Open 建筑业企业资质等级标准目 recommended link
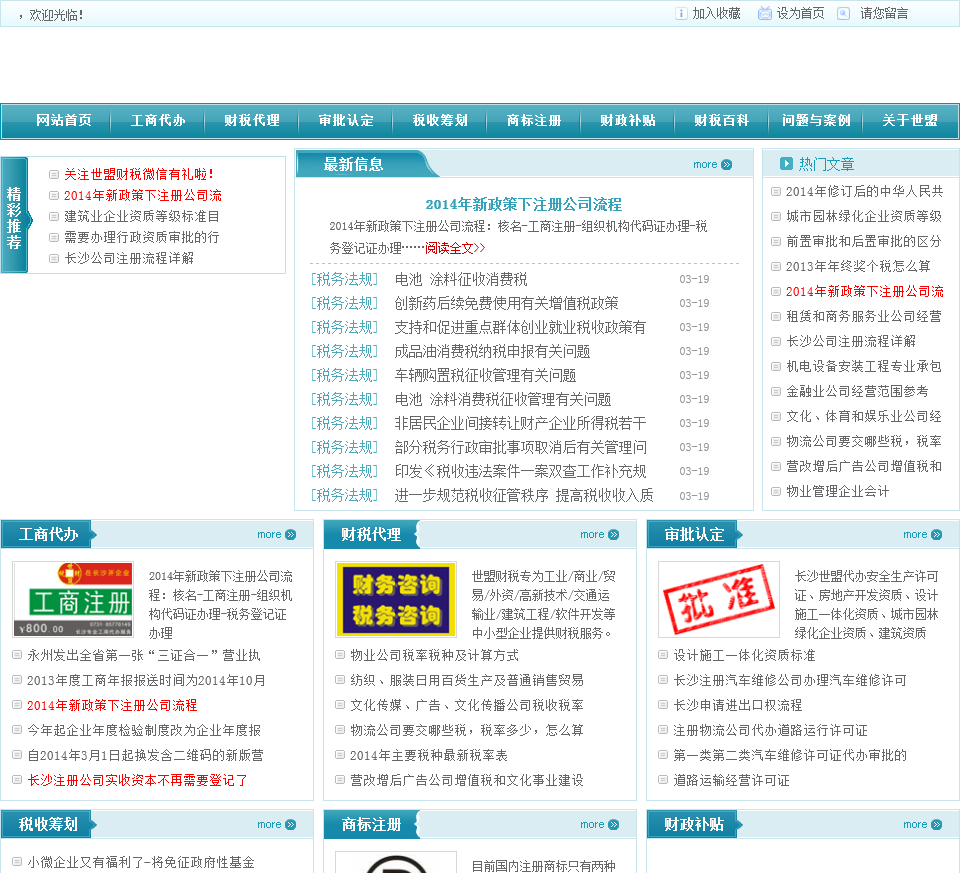 [x=141, y=216]
